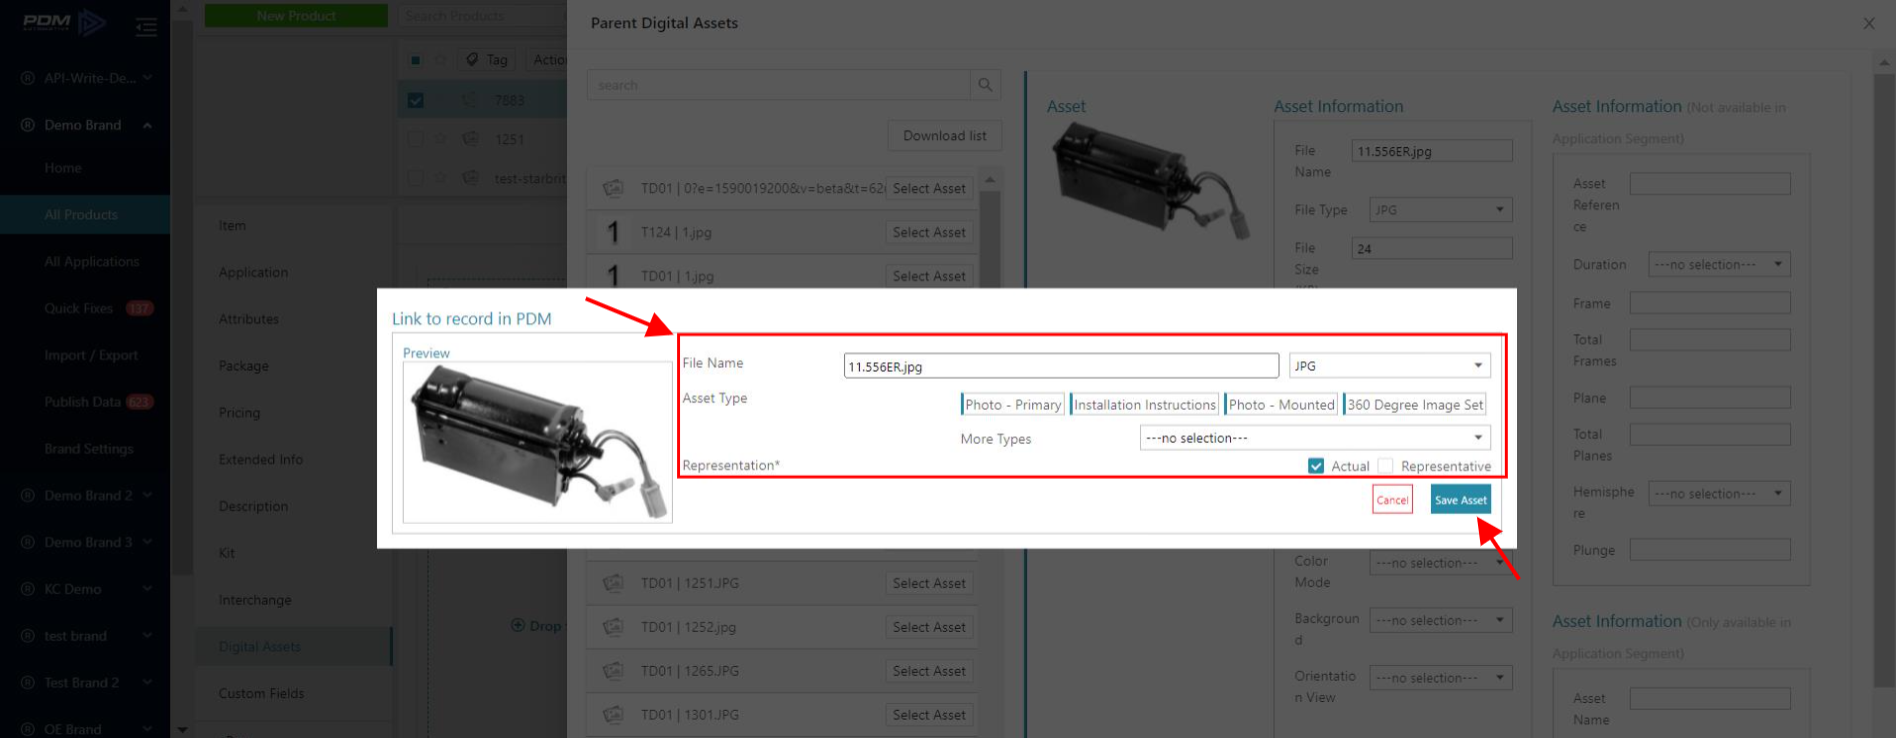Close the Parent Digital Assets panel
The width and height of the screenshot is (1896, 738).
click(x=1869, y=23)
